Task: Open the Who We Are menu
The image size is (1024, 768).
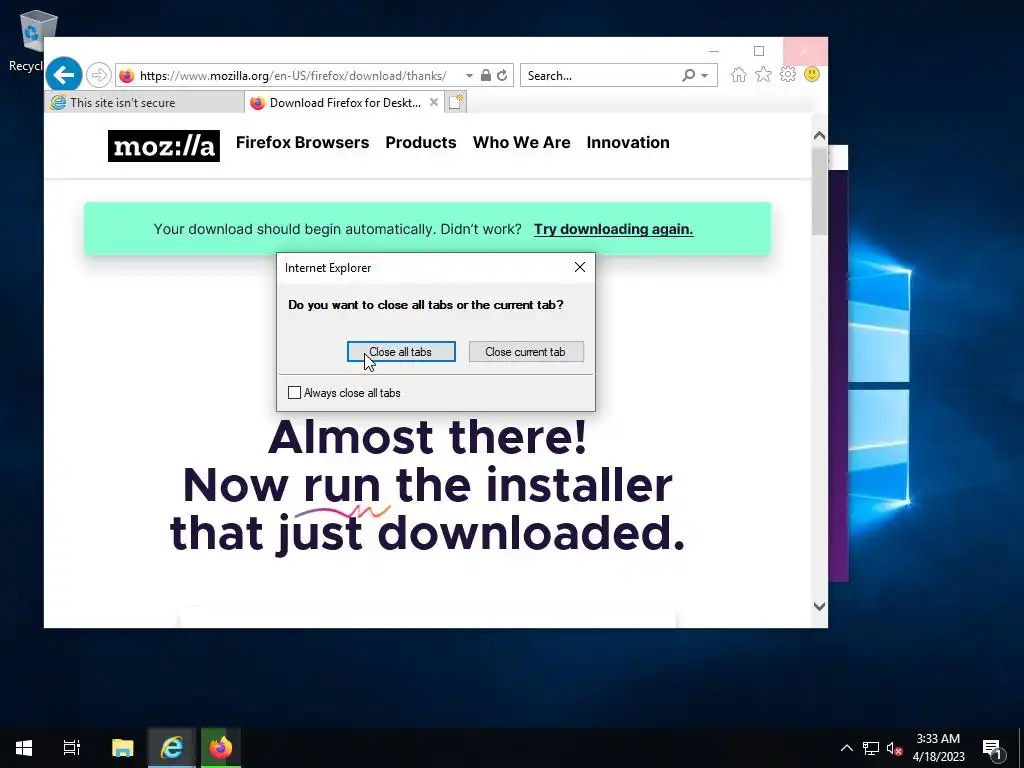Action: coord(522,142)
